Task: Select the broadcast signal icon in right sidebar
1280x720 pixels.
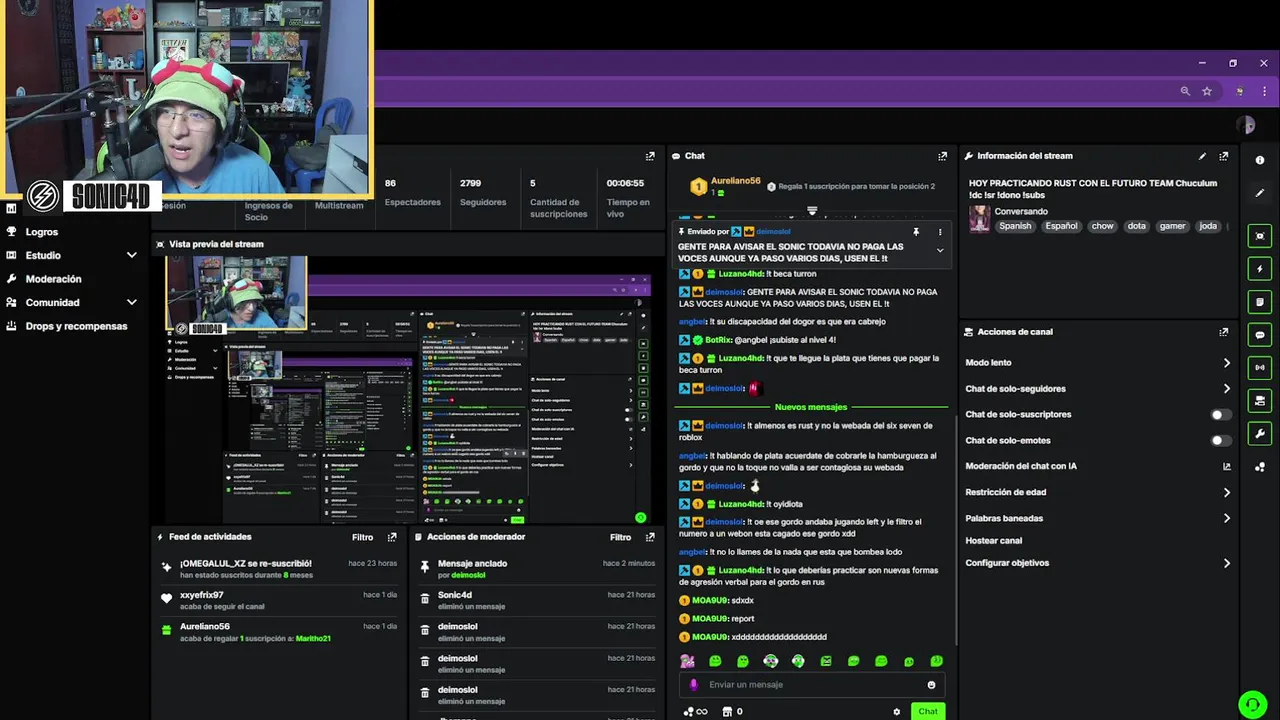Action: point(1259,368)
